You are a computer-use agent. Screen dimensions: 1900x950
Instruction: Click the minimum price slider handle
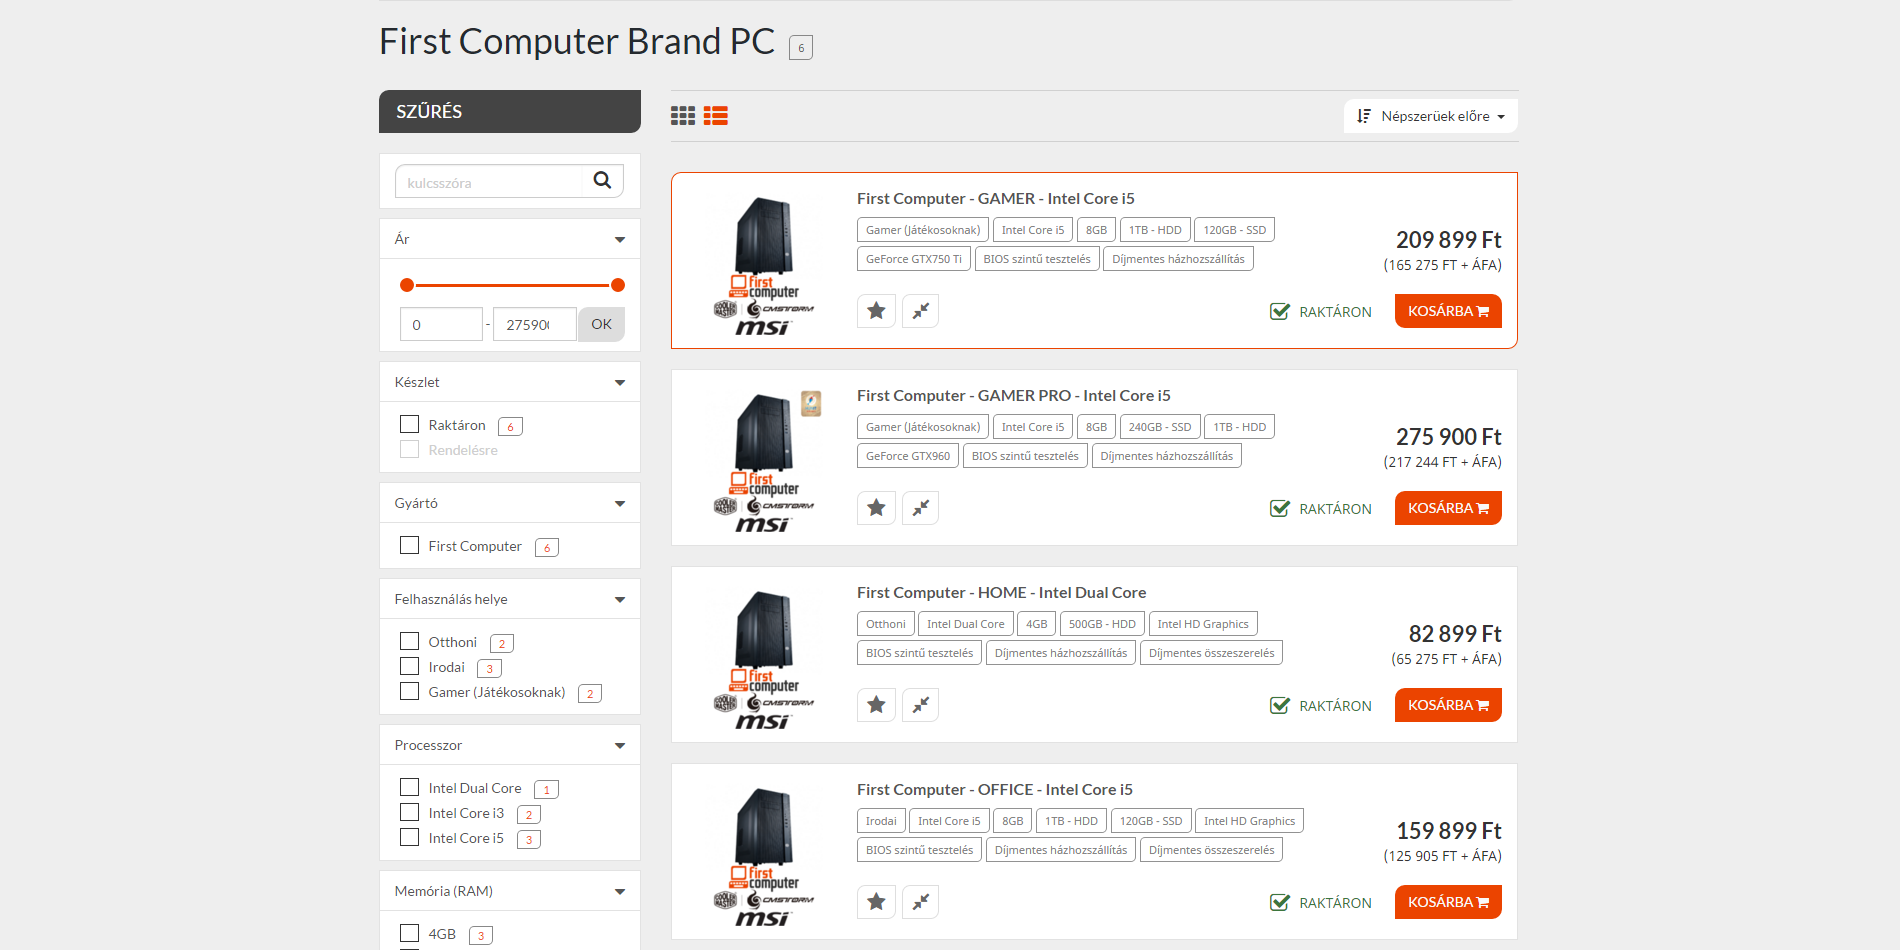[x=407, y=285]
